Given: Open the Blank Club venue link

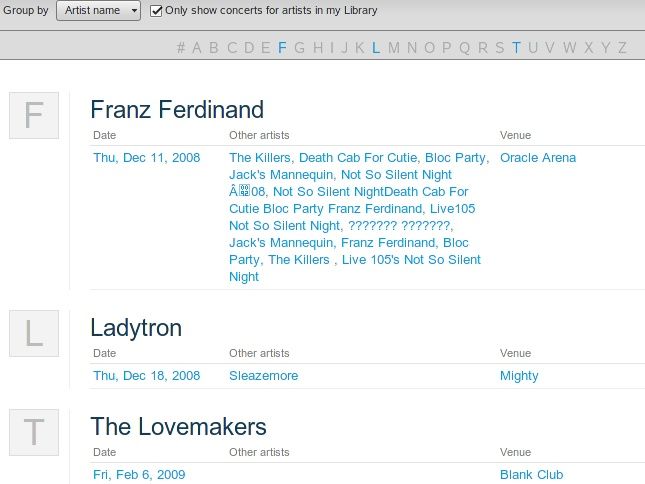Looking at the screenshot, I should (531, 475).
